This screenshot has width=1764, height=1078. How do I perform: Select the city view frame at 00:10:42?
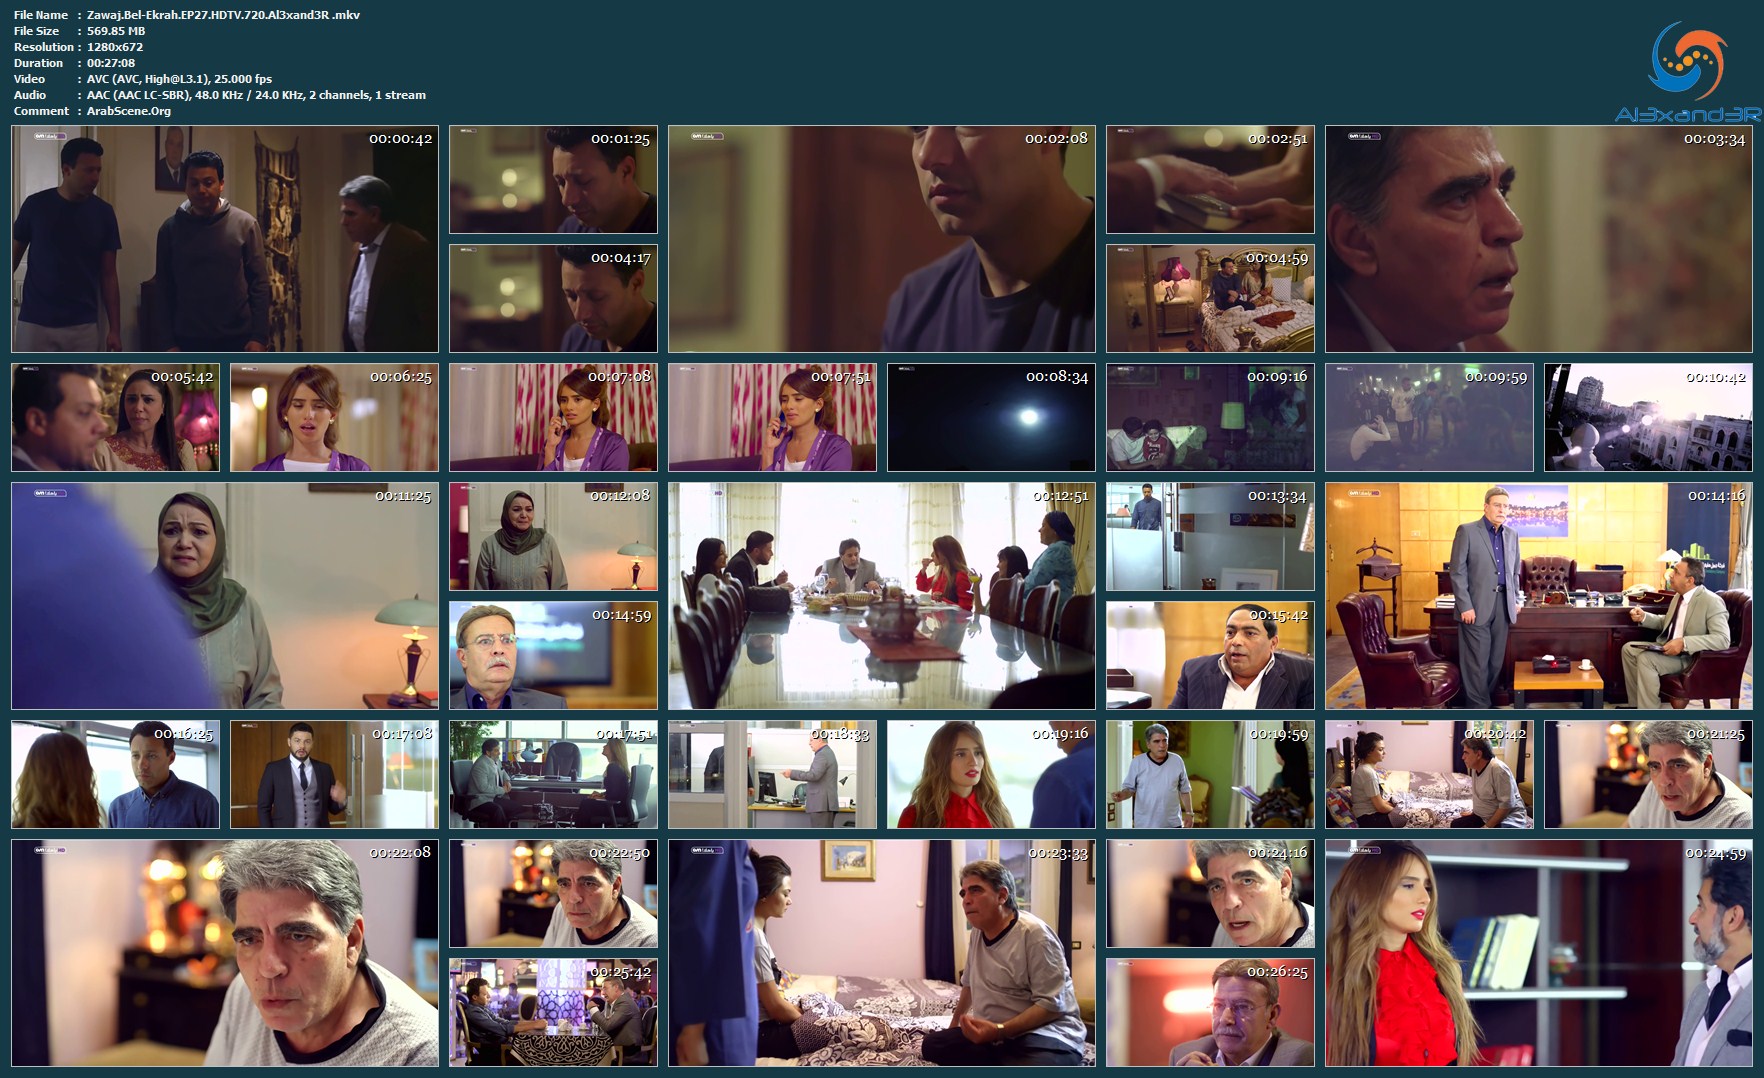tap(1648, 417)
